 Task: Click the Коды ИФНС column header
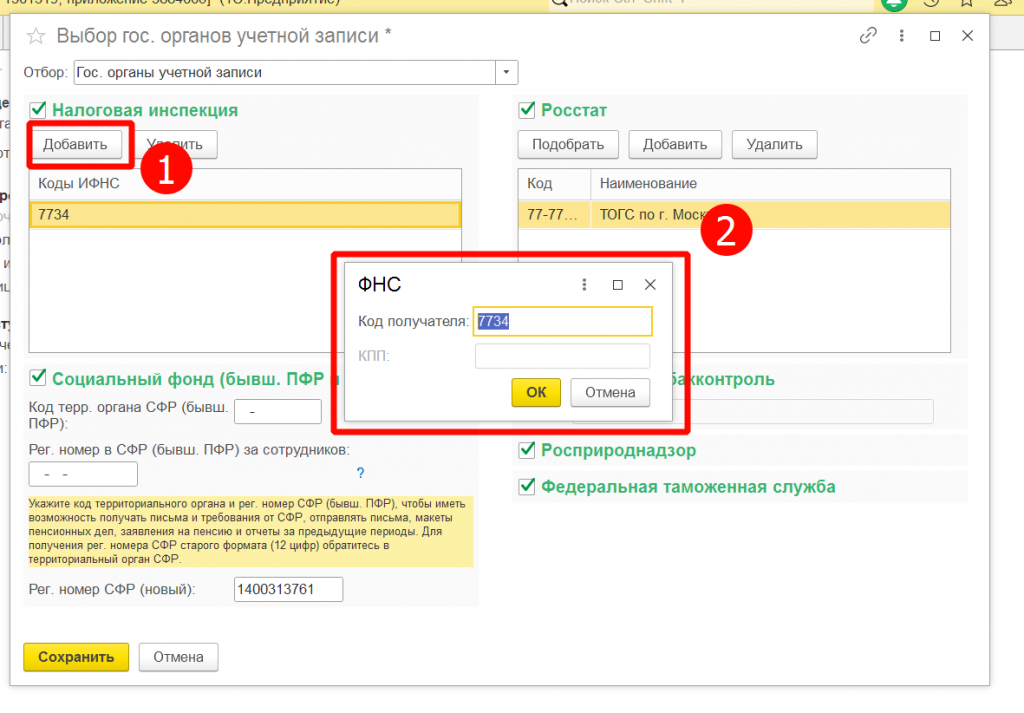[246, 183]
